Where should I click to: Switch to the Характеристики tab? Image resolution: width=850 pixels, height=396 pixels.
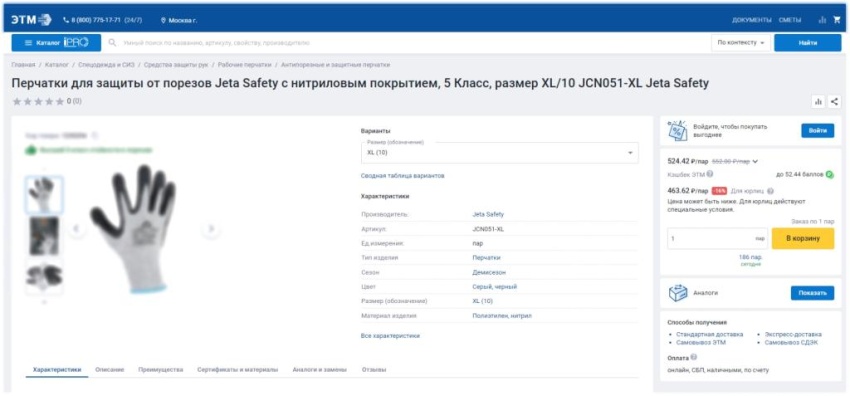tap(57, 369)
